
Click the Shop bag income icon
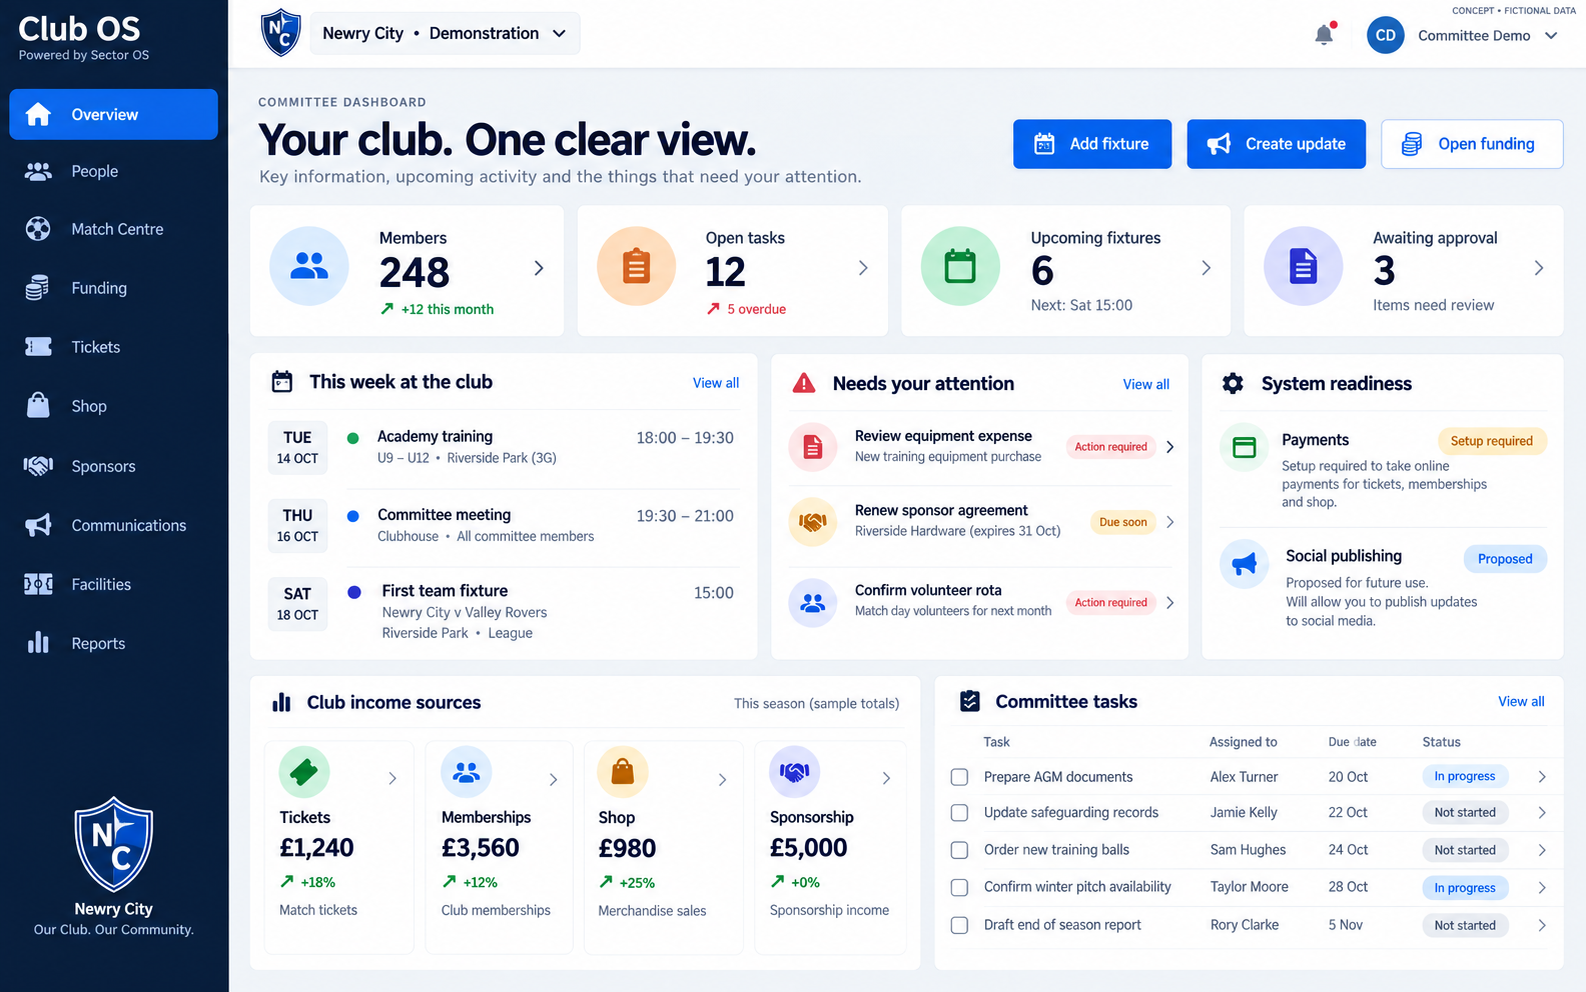pyautogui.click(x=622, y=772)
